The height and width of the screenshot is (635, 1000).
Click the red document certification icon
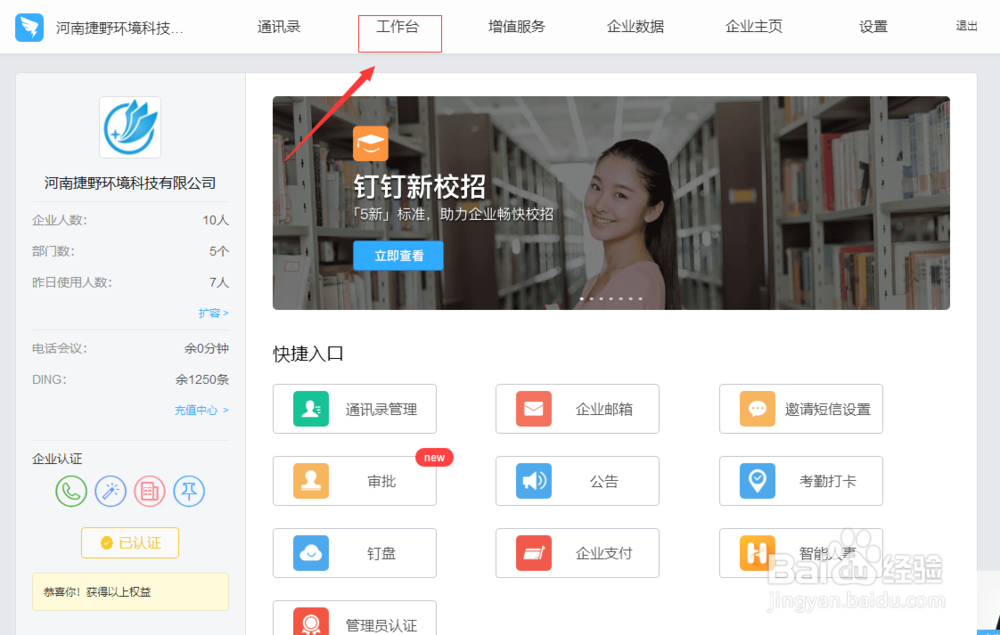point(150,492)
